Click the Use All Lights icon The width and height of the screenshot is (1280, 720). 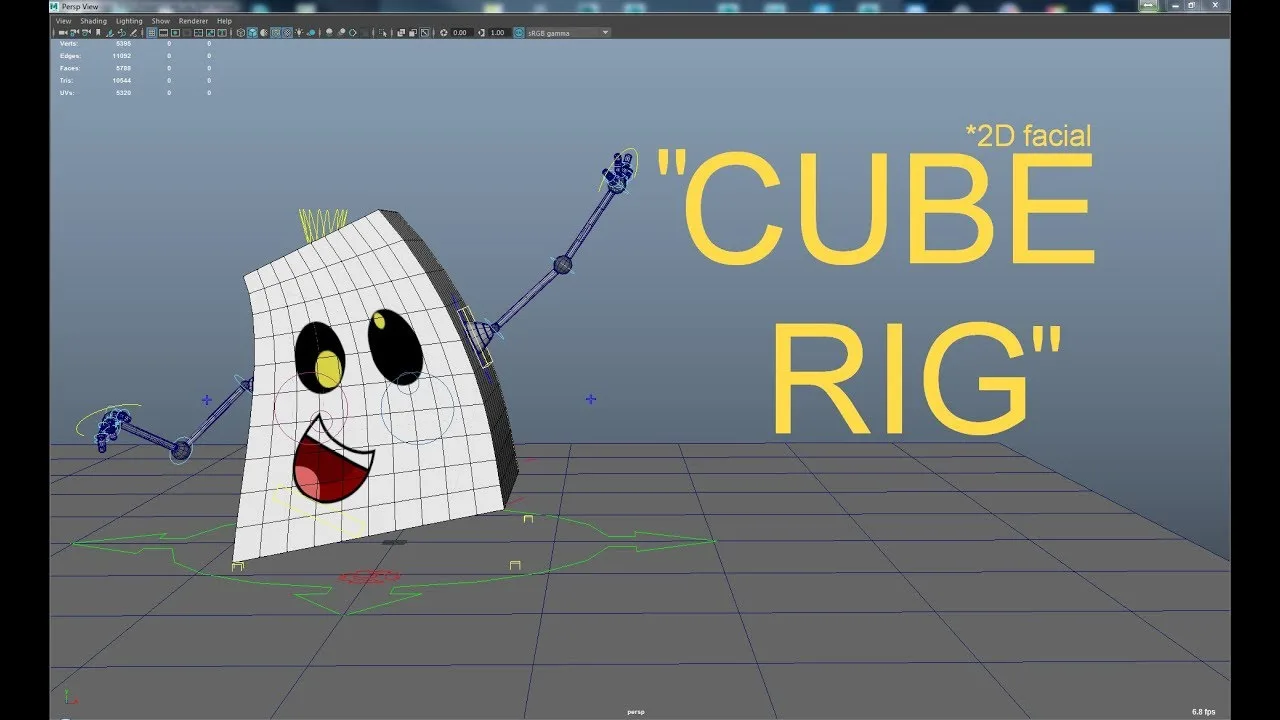pos(299,32)
